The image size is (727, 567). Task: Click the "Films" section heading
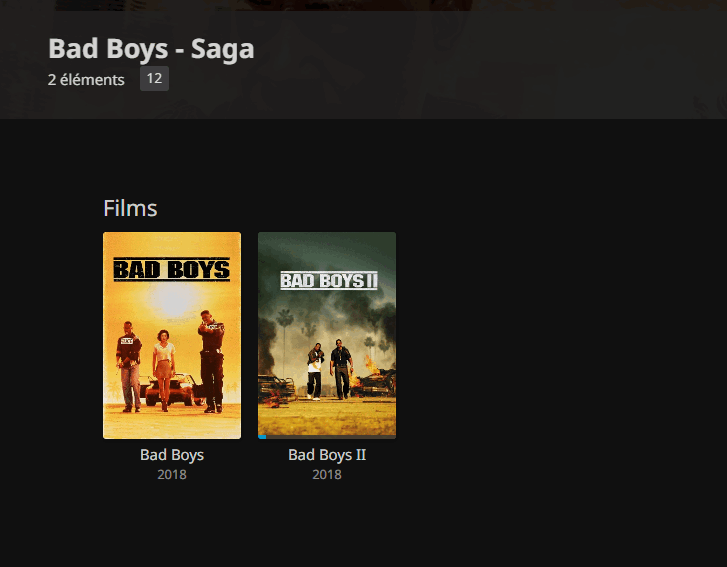[x=130, y=208]
